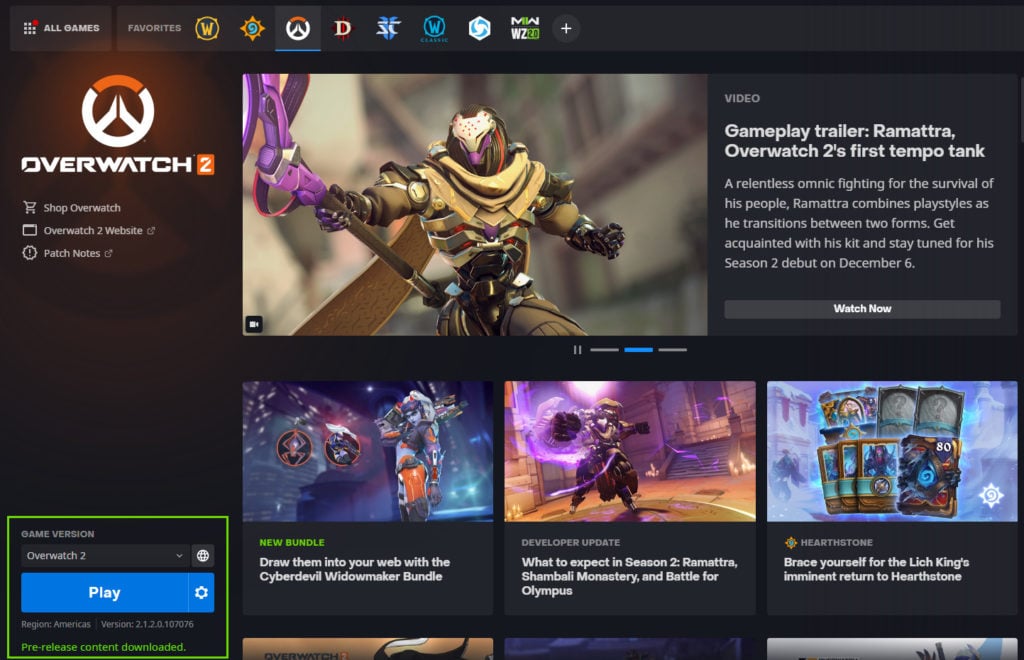
Task: Select Heroes of the Storm icon
Action: click(480, 28)
